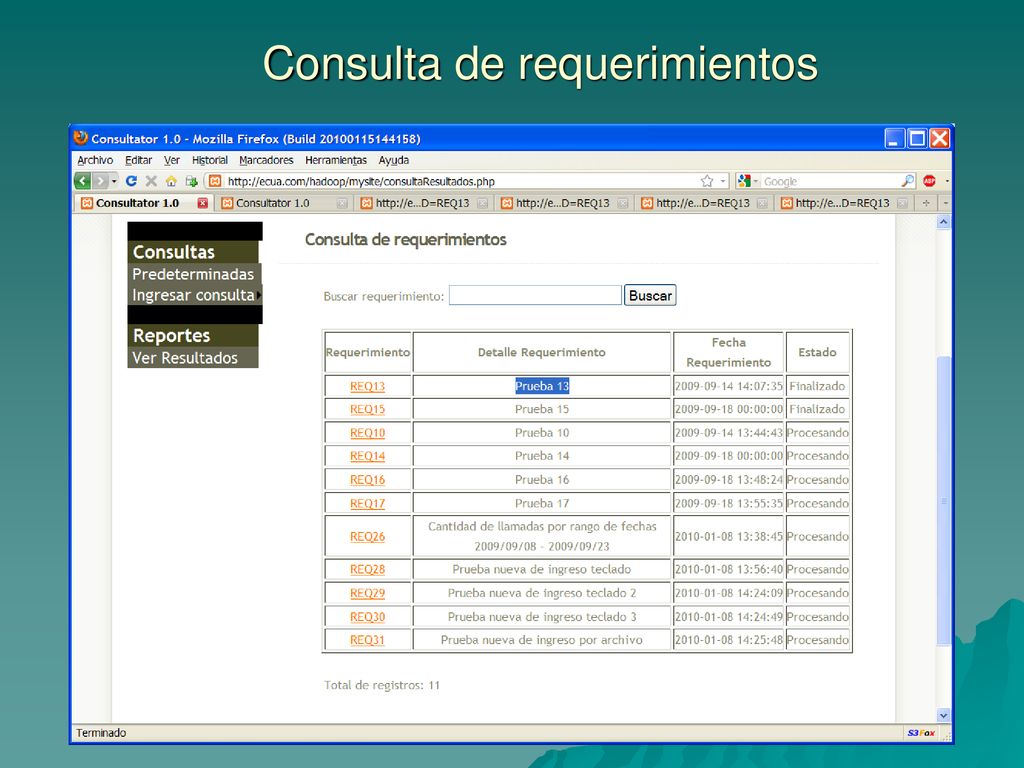Screen dimensions: 1024x768
Task: Click the Reportes sidebar heading
Action: tap(193, 336)
